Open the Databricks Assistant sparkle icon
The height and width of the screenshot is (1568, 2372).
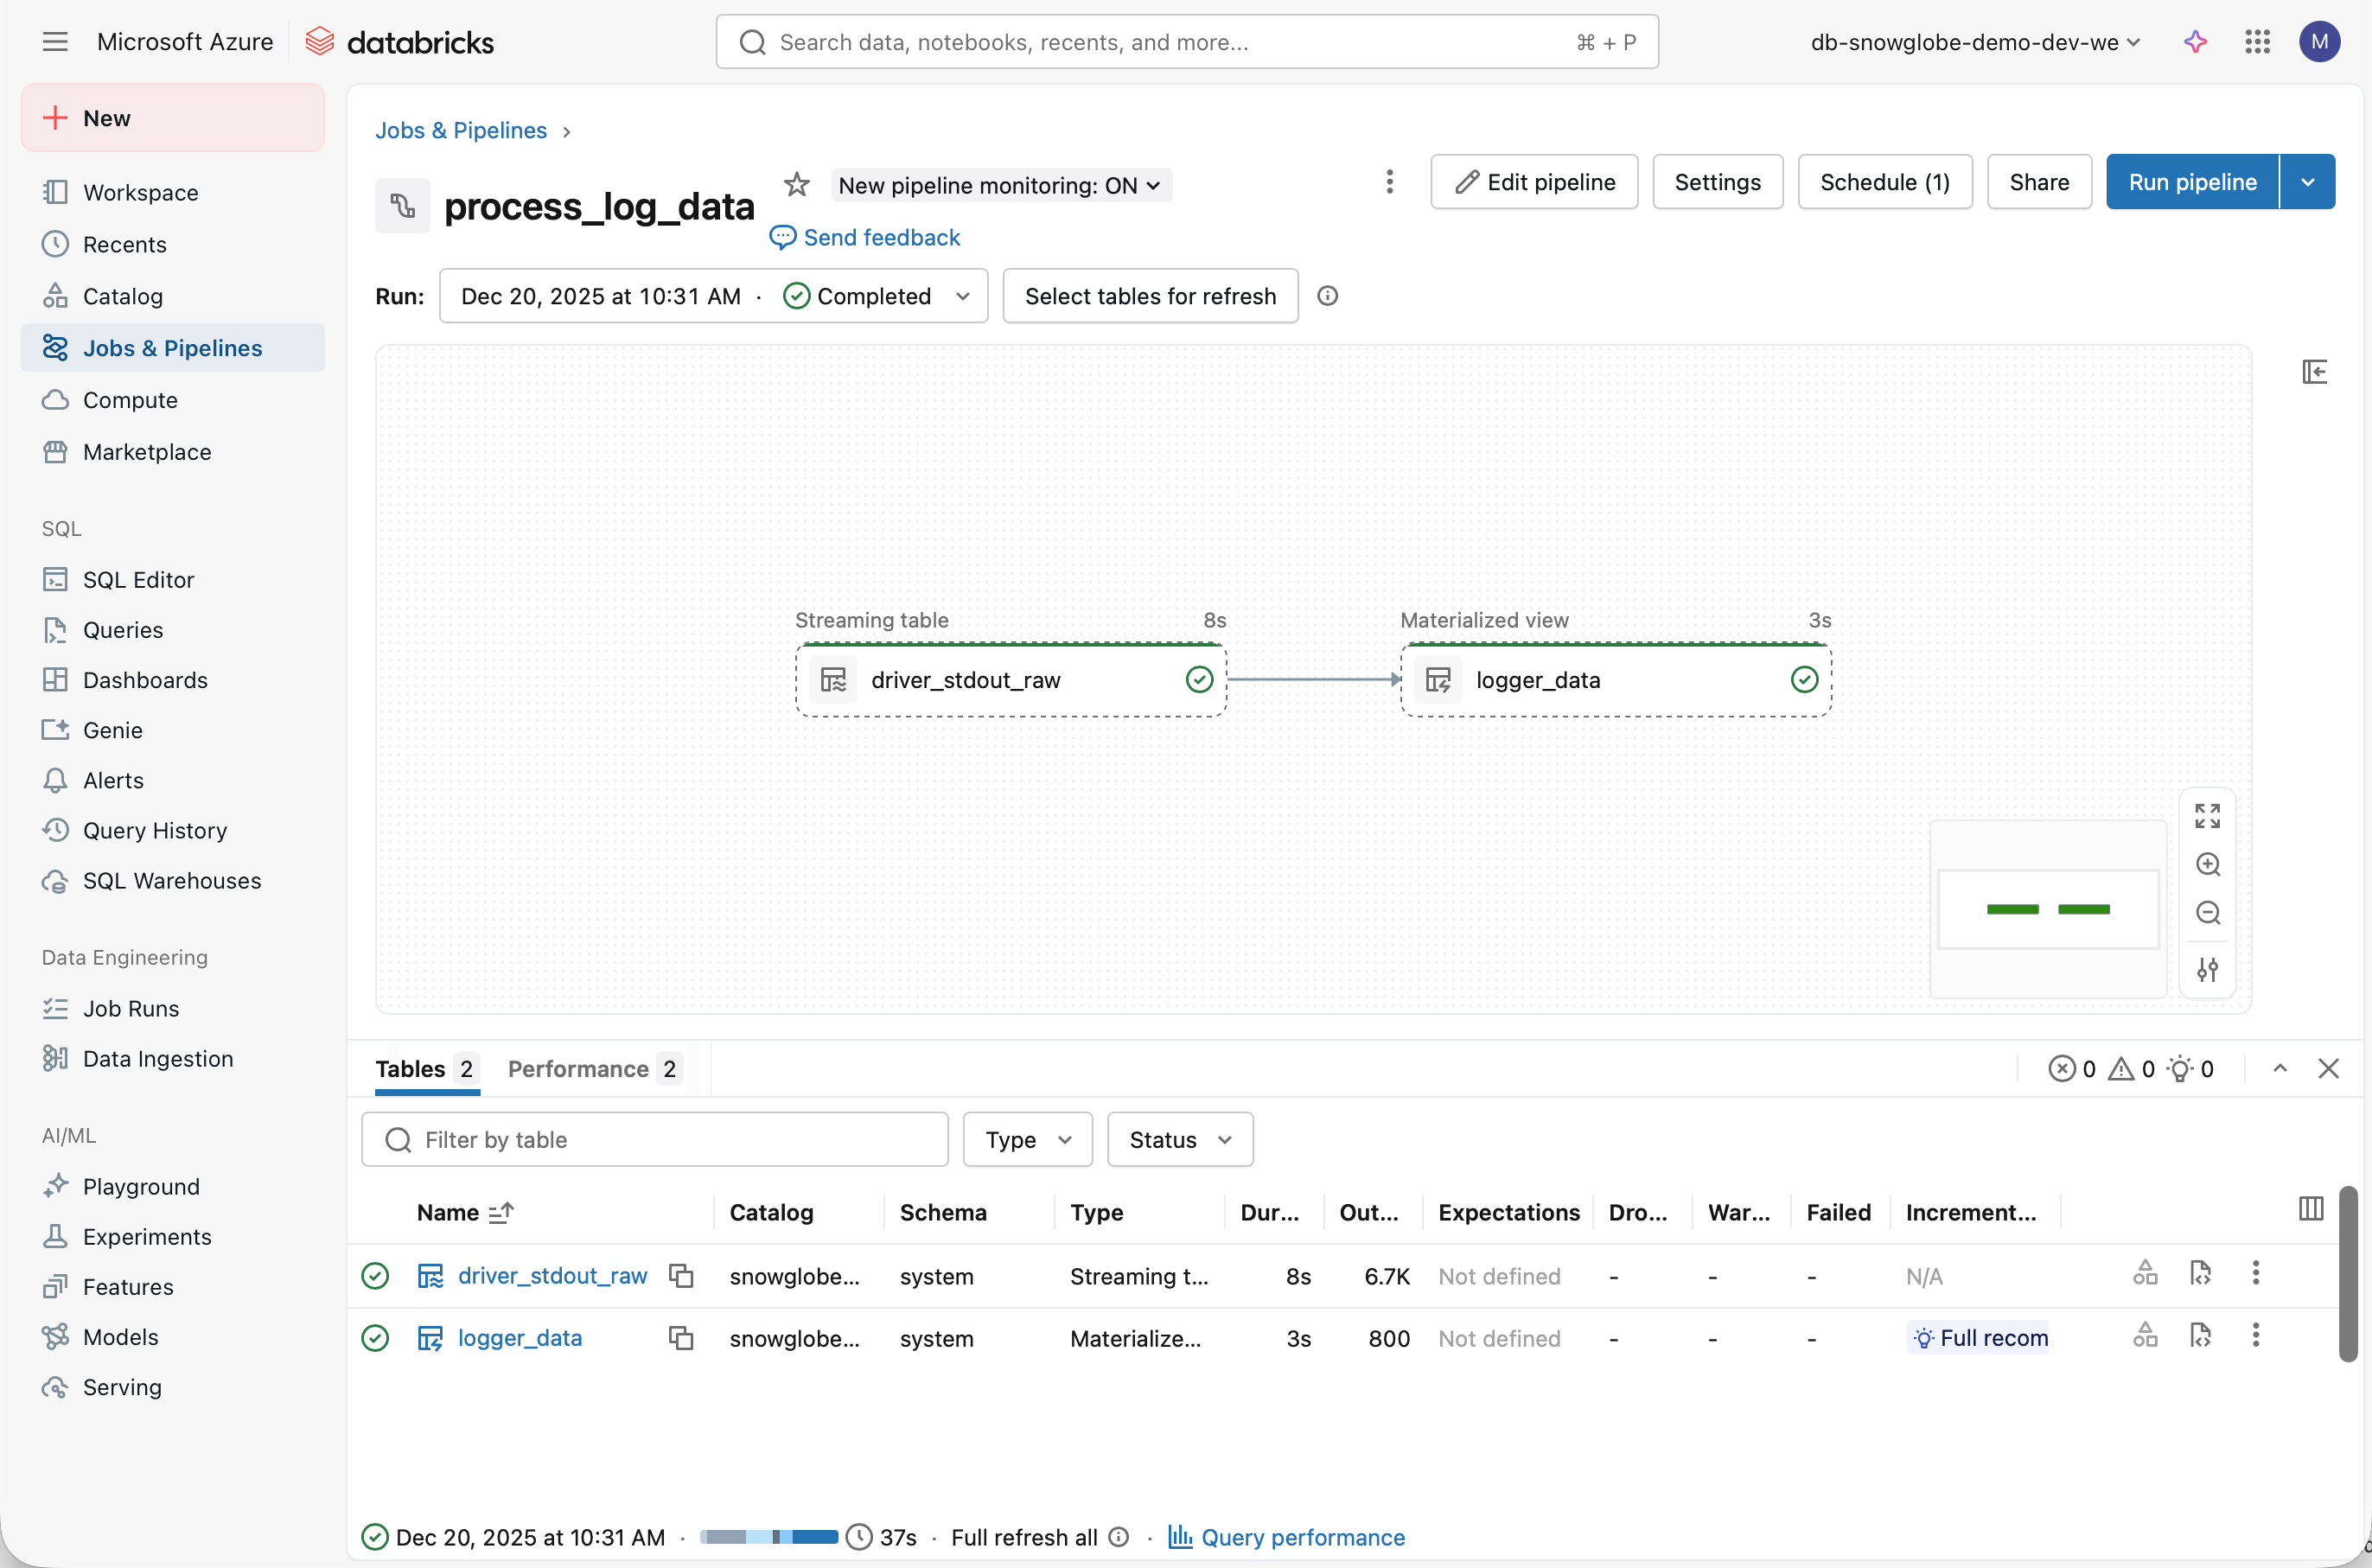[2195, 42]
